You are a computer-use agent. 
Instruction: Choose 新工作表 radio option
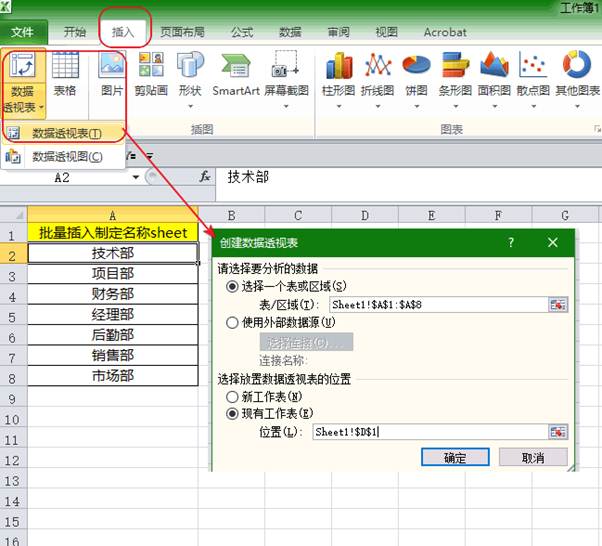(234, 395)
